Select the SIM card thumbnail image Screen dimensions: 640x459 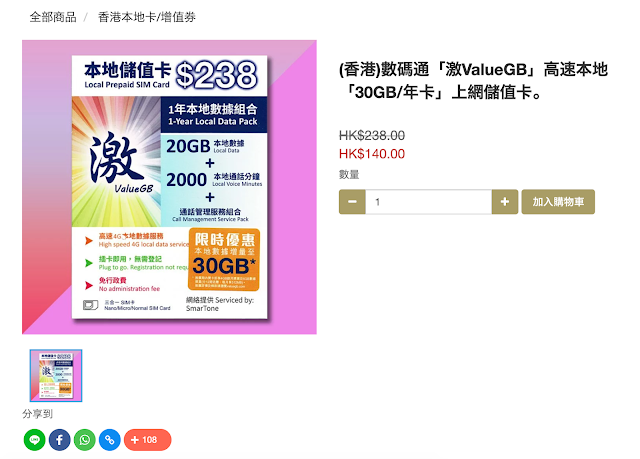[x=56, y=375]
